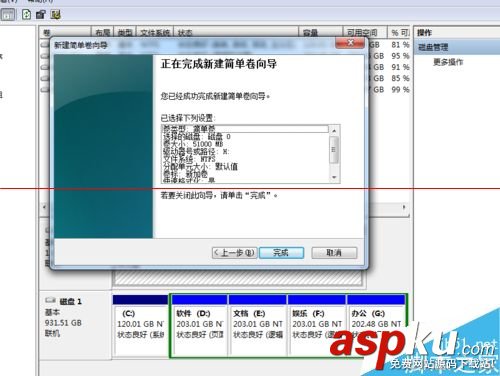Click the volume row showing 99 %
Viewport: 500px width, 376px height.
225,90
